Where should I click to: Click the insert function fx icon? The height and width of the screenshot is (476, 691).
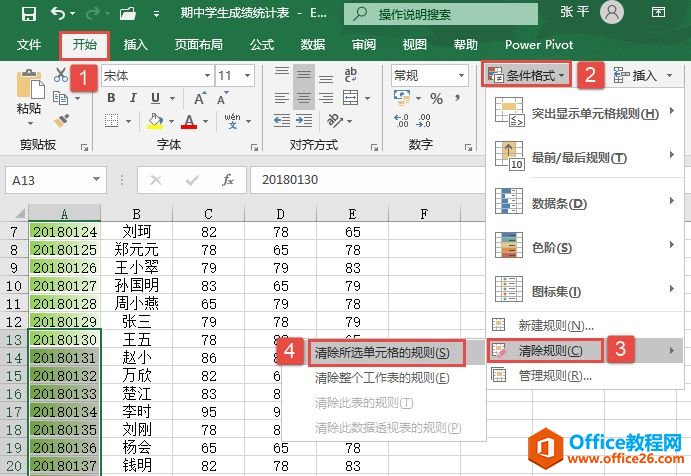pos(228,180)
